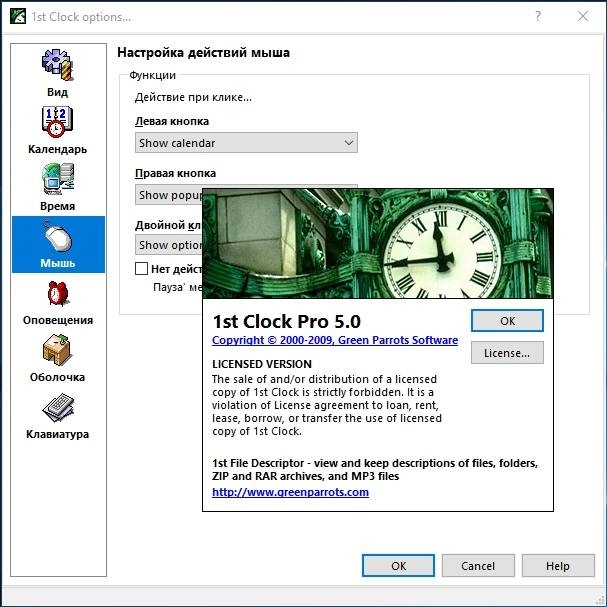
Task: Open the Двойной клик Show options dropdown
Action: pos(168,245)
